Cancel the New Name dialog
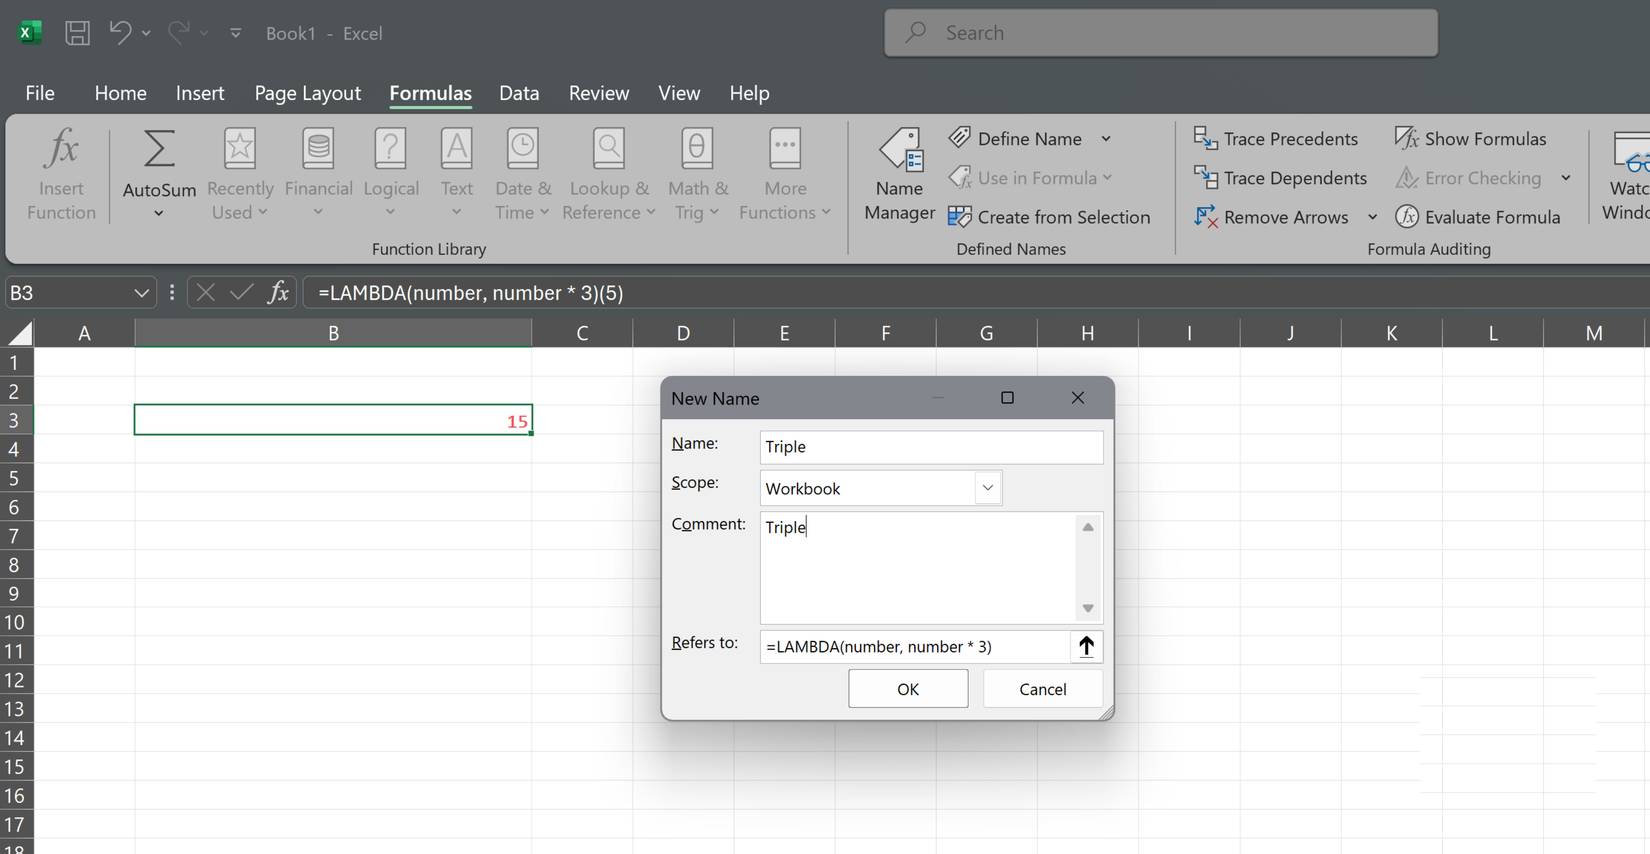 click(x=1042, y=689)
